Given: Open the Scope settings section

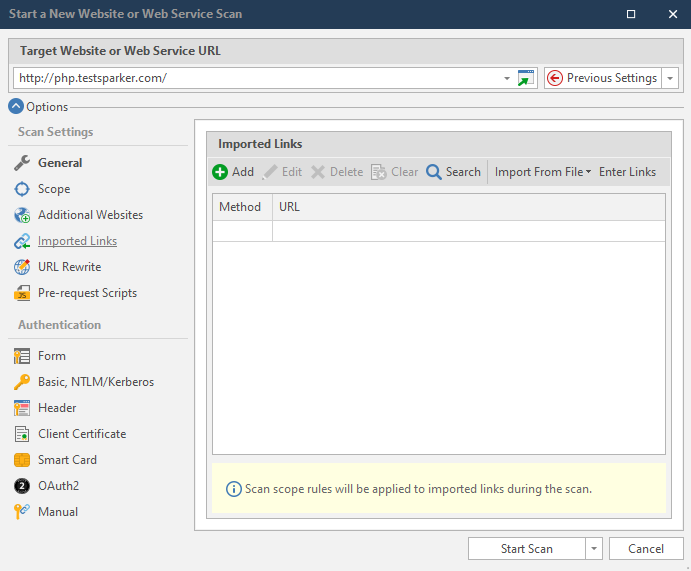Looking at the screenshot, I should [x=53, y=189].
